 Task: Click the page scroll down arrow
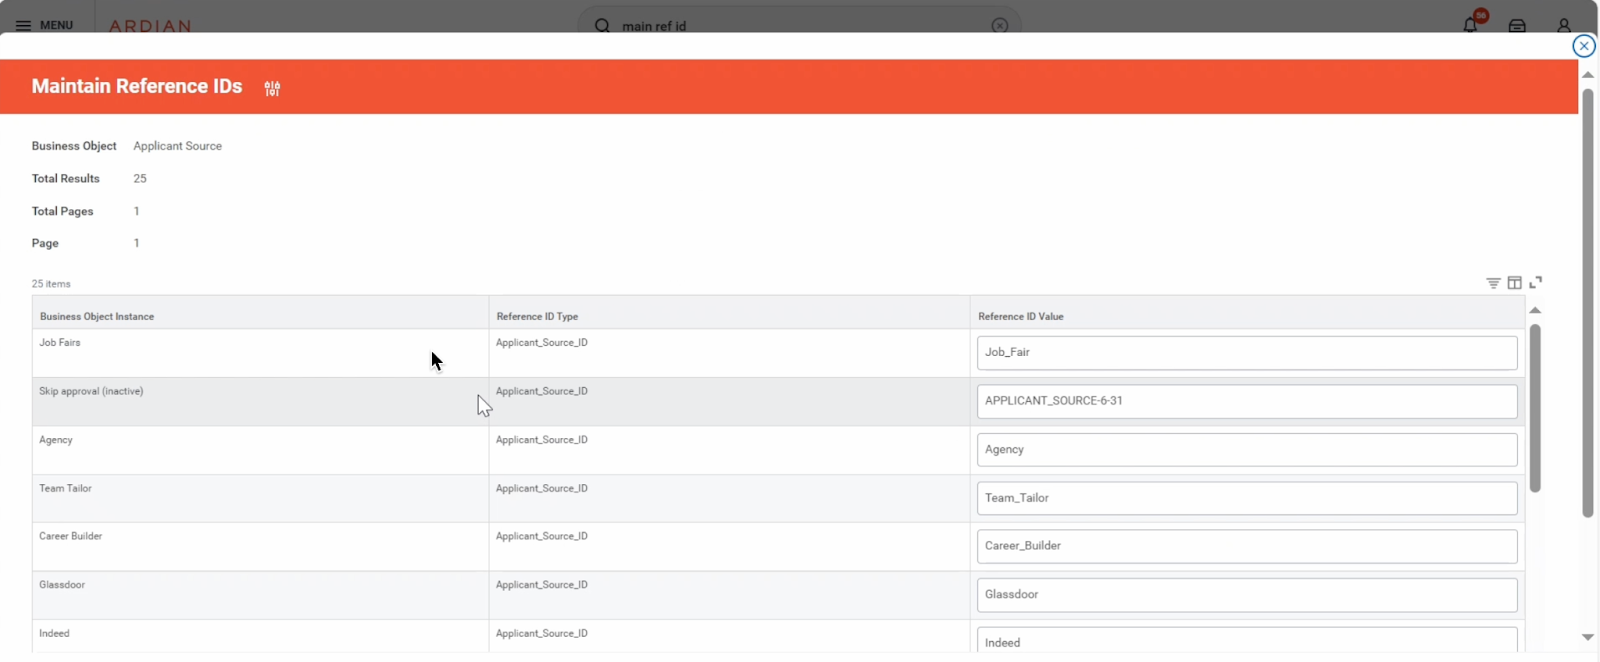tap(1587, 637)
